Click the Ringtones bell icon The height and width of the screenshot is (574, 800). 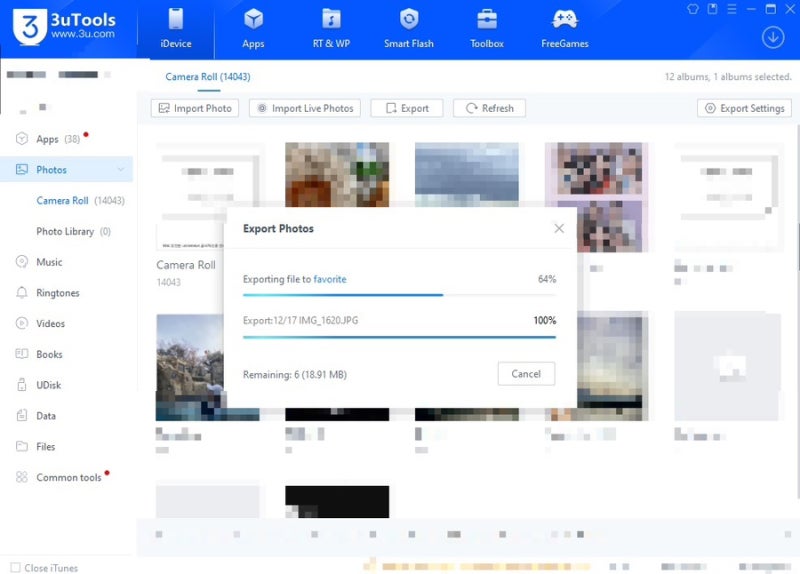pyautogui.click(x=21, y=292)
